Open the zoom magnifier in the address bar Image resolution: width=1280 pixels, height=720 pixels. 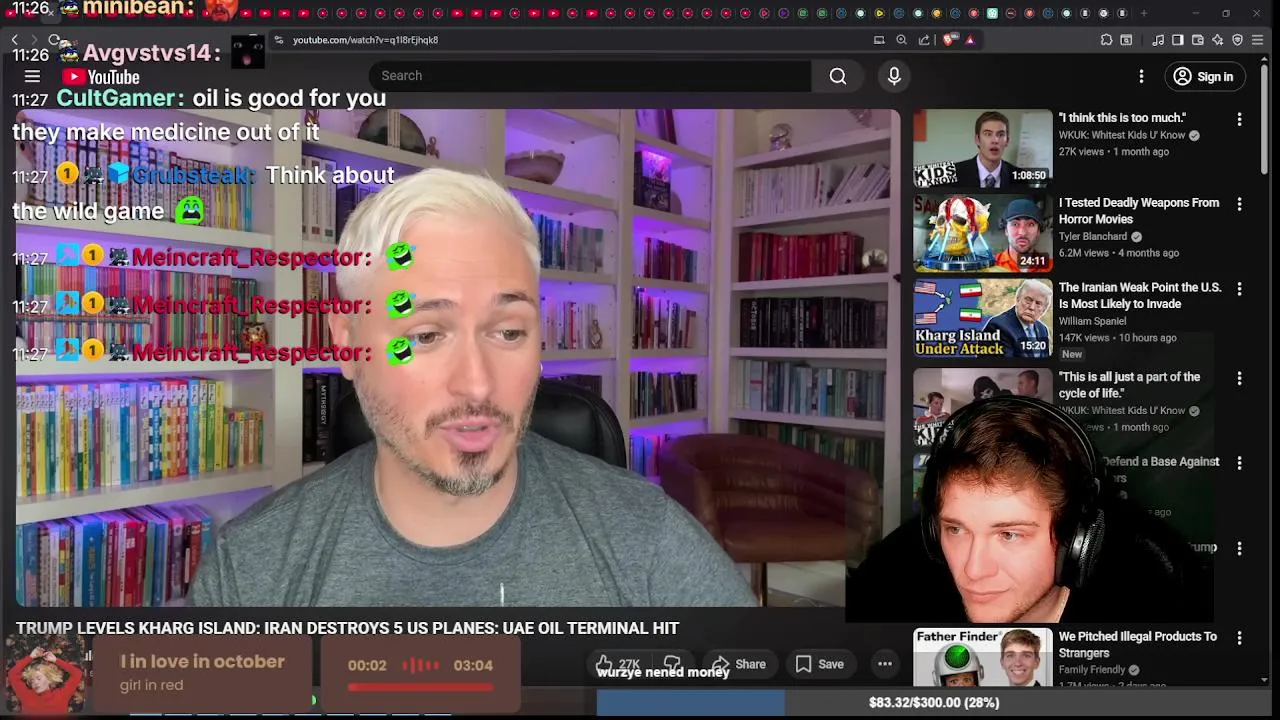click(x=901, y=40)
